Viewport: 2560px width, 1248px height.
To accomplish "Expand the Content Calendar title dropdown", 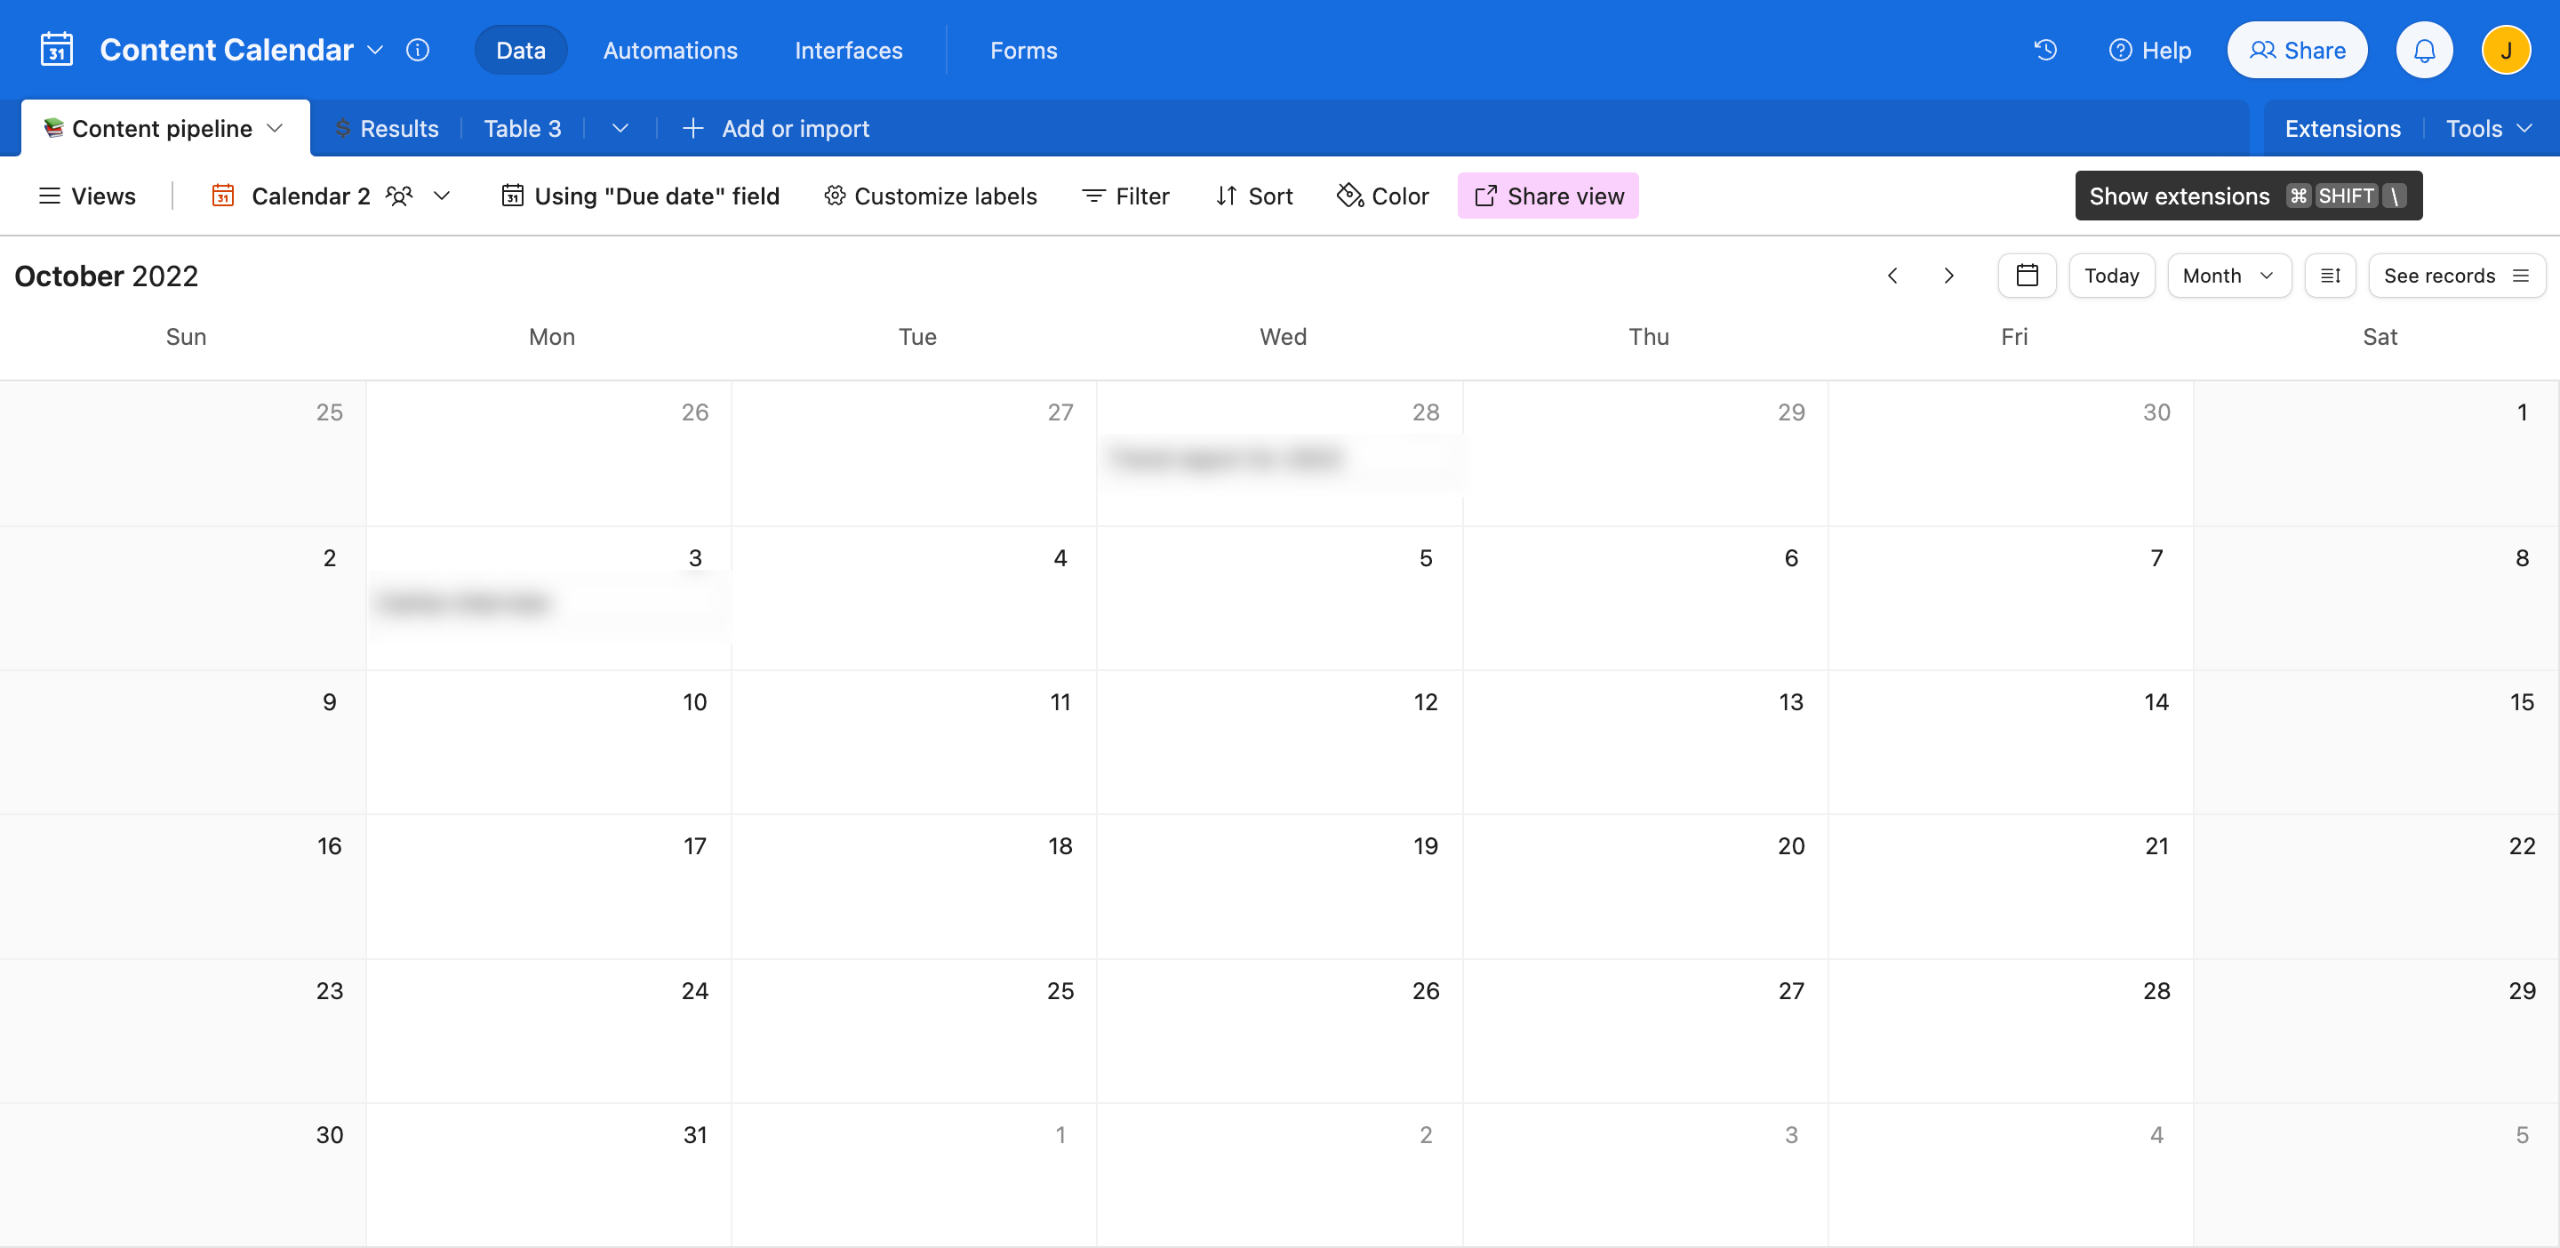I will tap(376, 50).
